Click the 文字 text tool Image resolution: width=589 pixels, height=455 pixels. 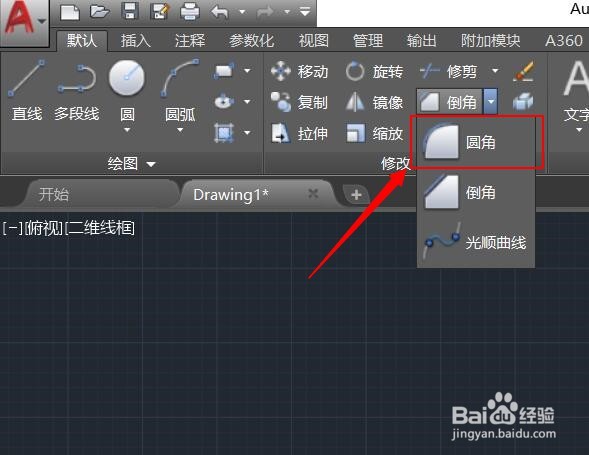coord(575,92)
